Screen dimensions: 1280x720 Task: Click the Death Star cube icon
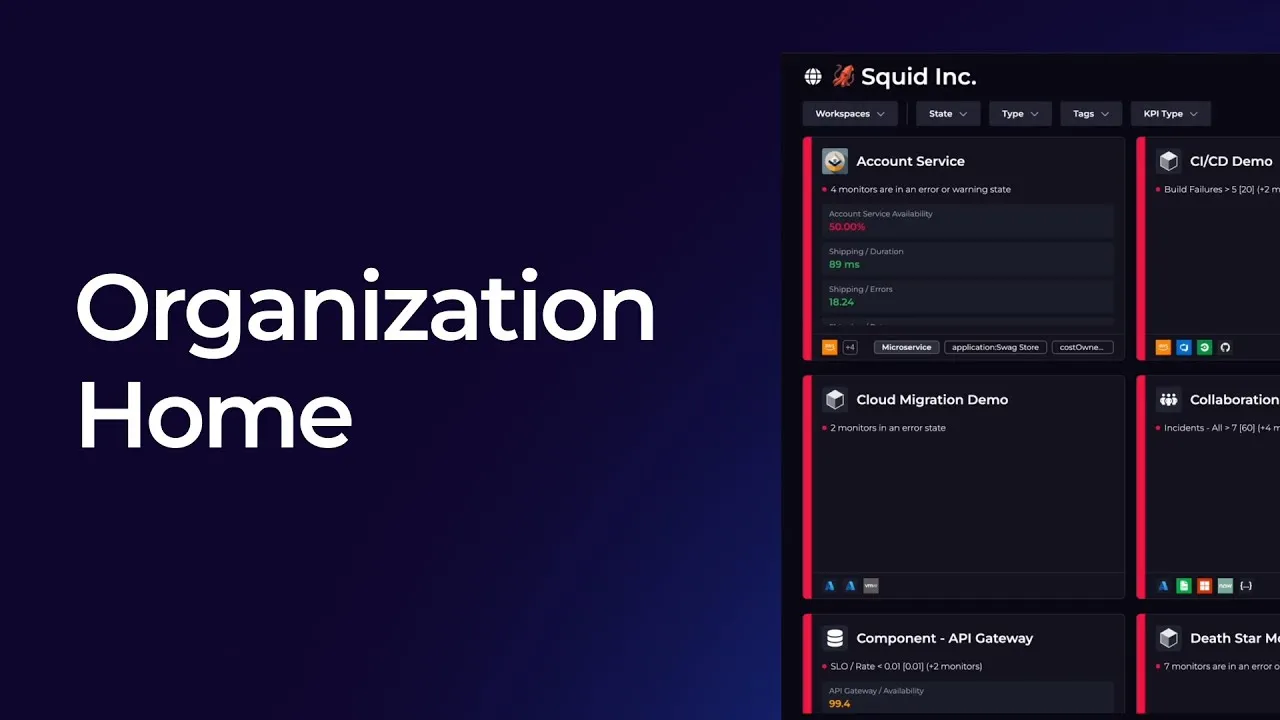click(x=1168, y=638)
